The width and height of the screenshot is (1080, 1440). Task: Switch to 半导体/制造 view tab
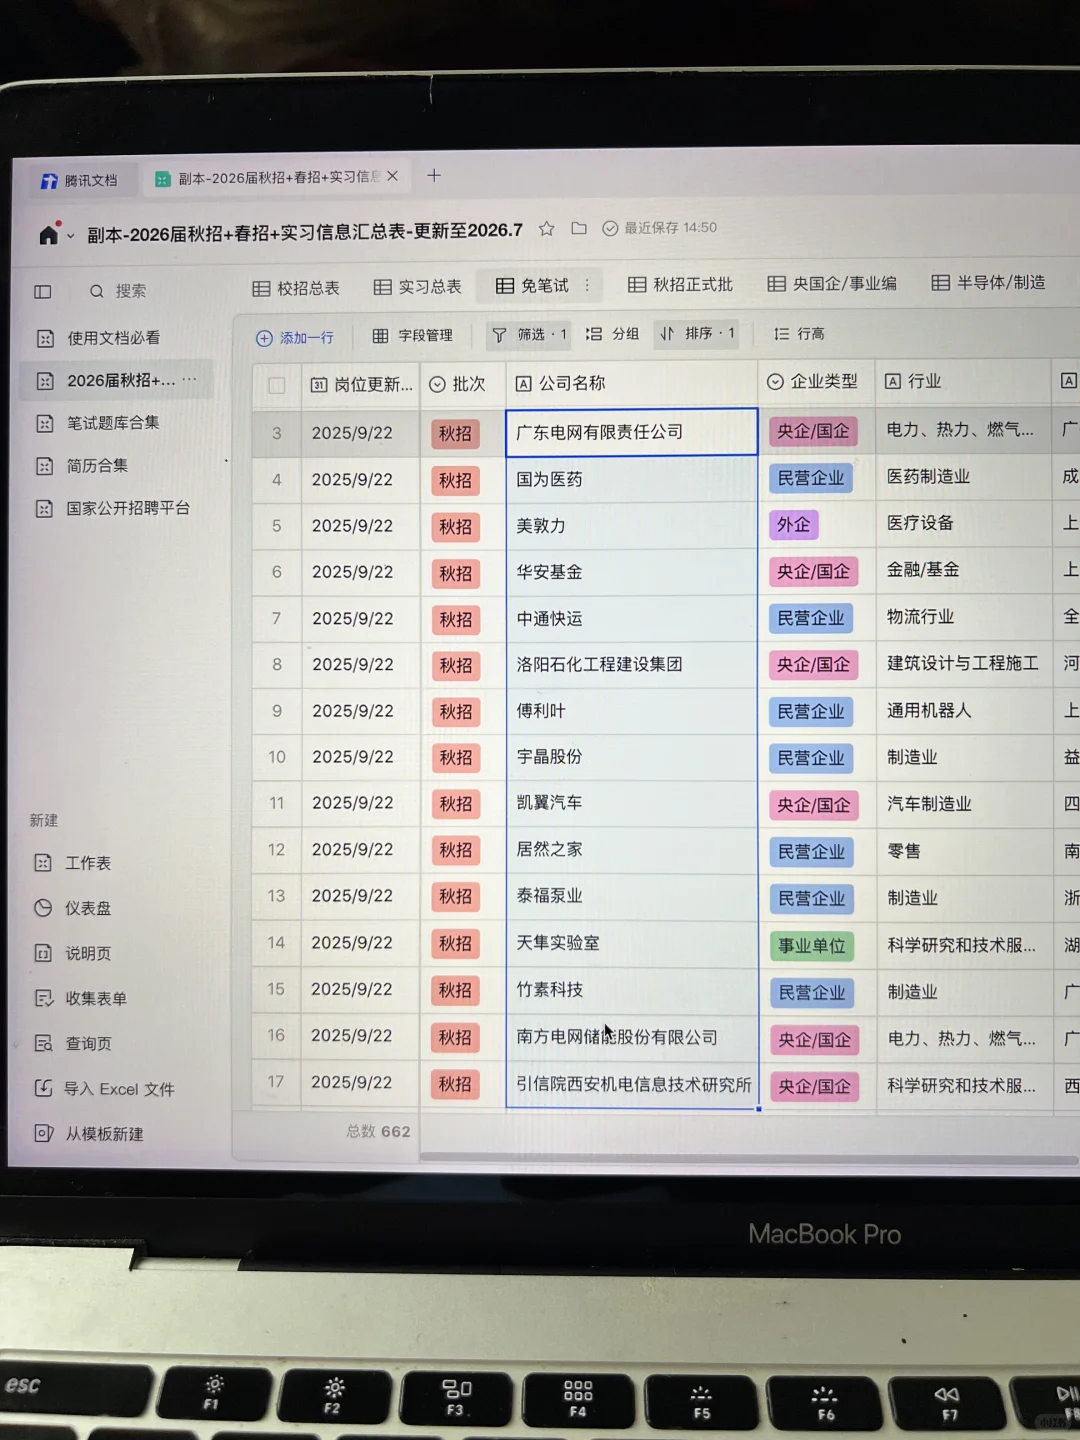988,283
